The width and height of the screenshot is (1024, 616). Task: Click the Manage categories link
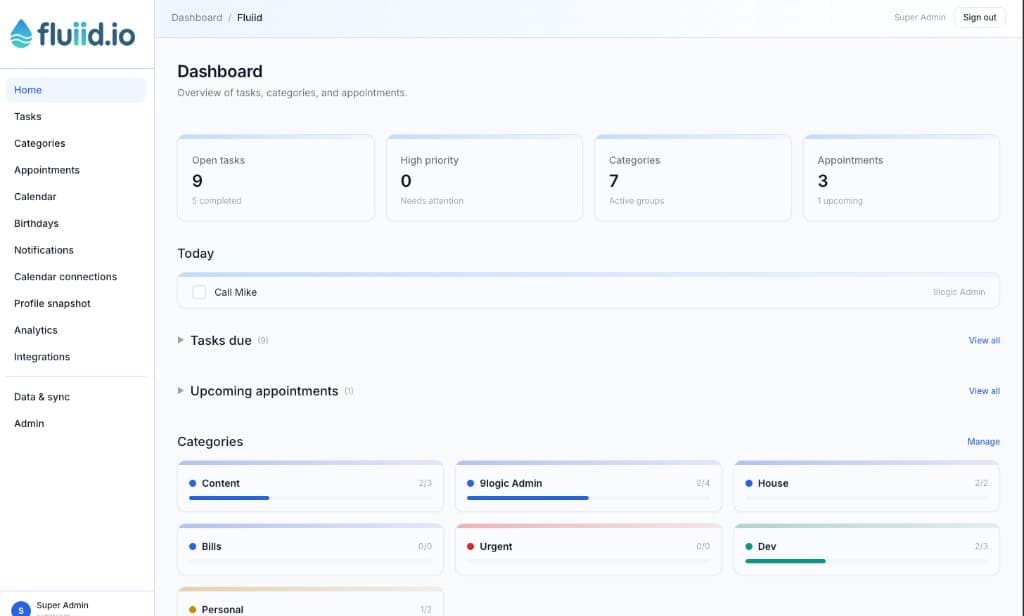(983, 441)
